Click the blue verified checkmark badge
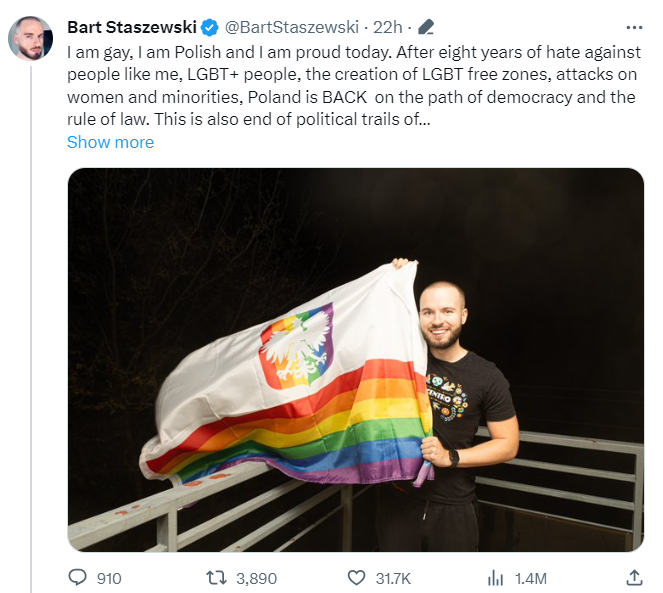The width and height of the screenshot is (663, 593). pyautogui.click(x=209, y=27)
